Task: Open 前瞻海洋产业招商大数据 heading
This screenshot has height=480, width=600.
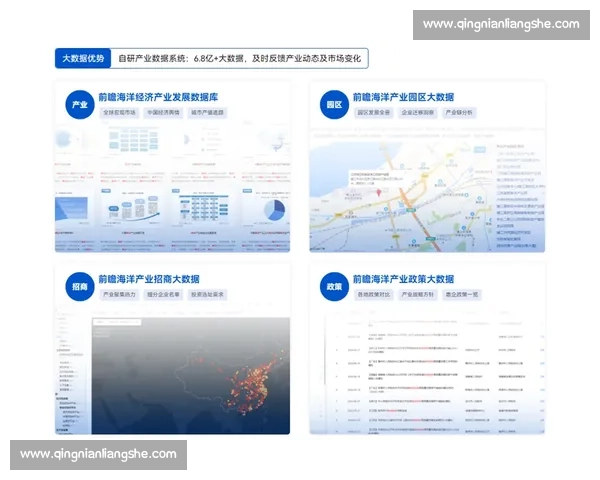Action: coord(149,279)
